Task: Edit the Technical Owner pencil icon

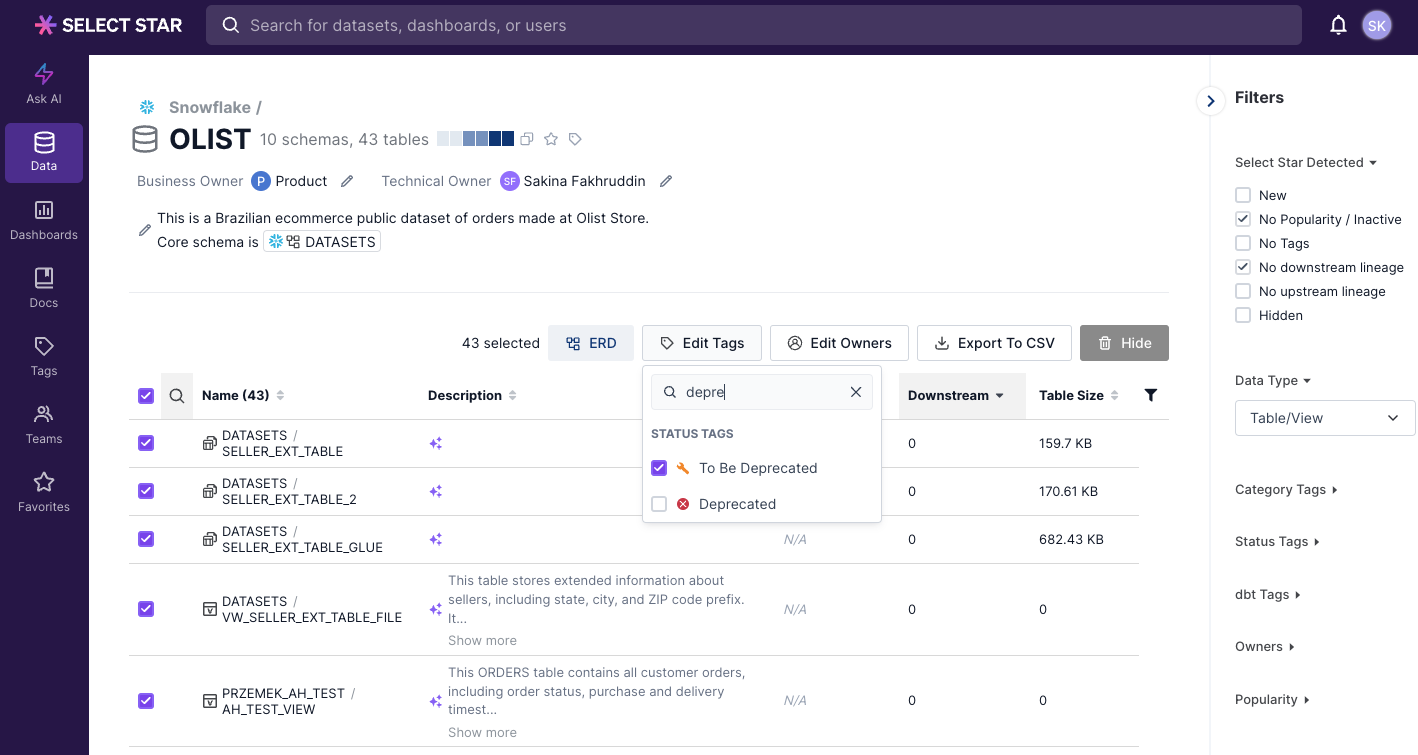Action: coord(666,181)
